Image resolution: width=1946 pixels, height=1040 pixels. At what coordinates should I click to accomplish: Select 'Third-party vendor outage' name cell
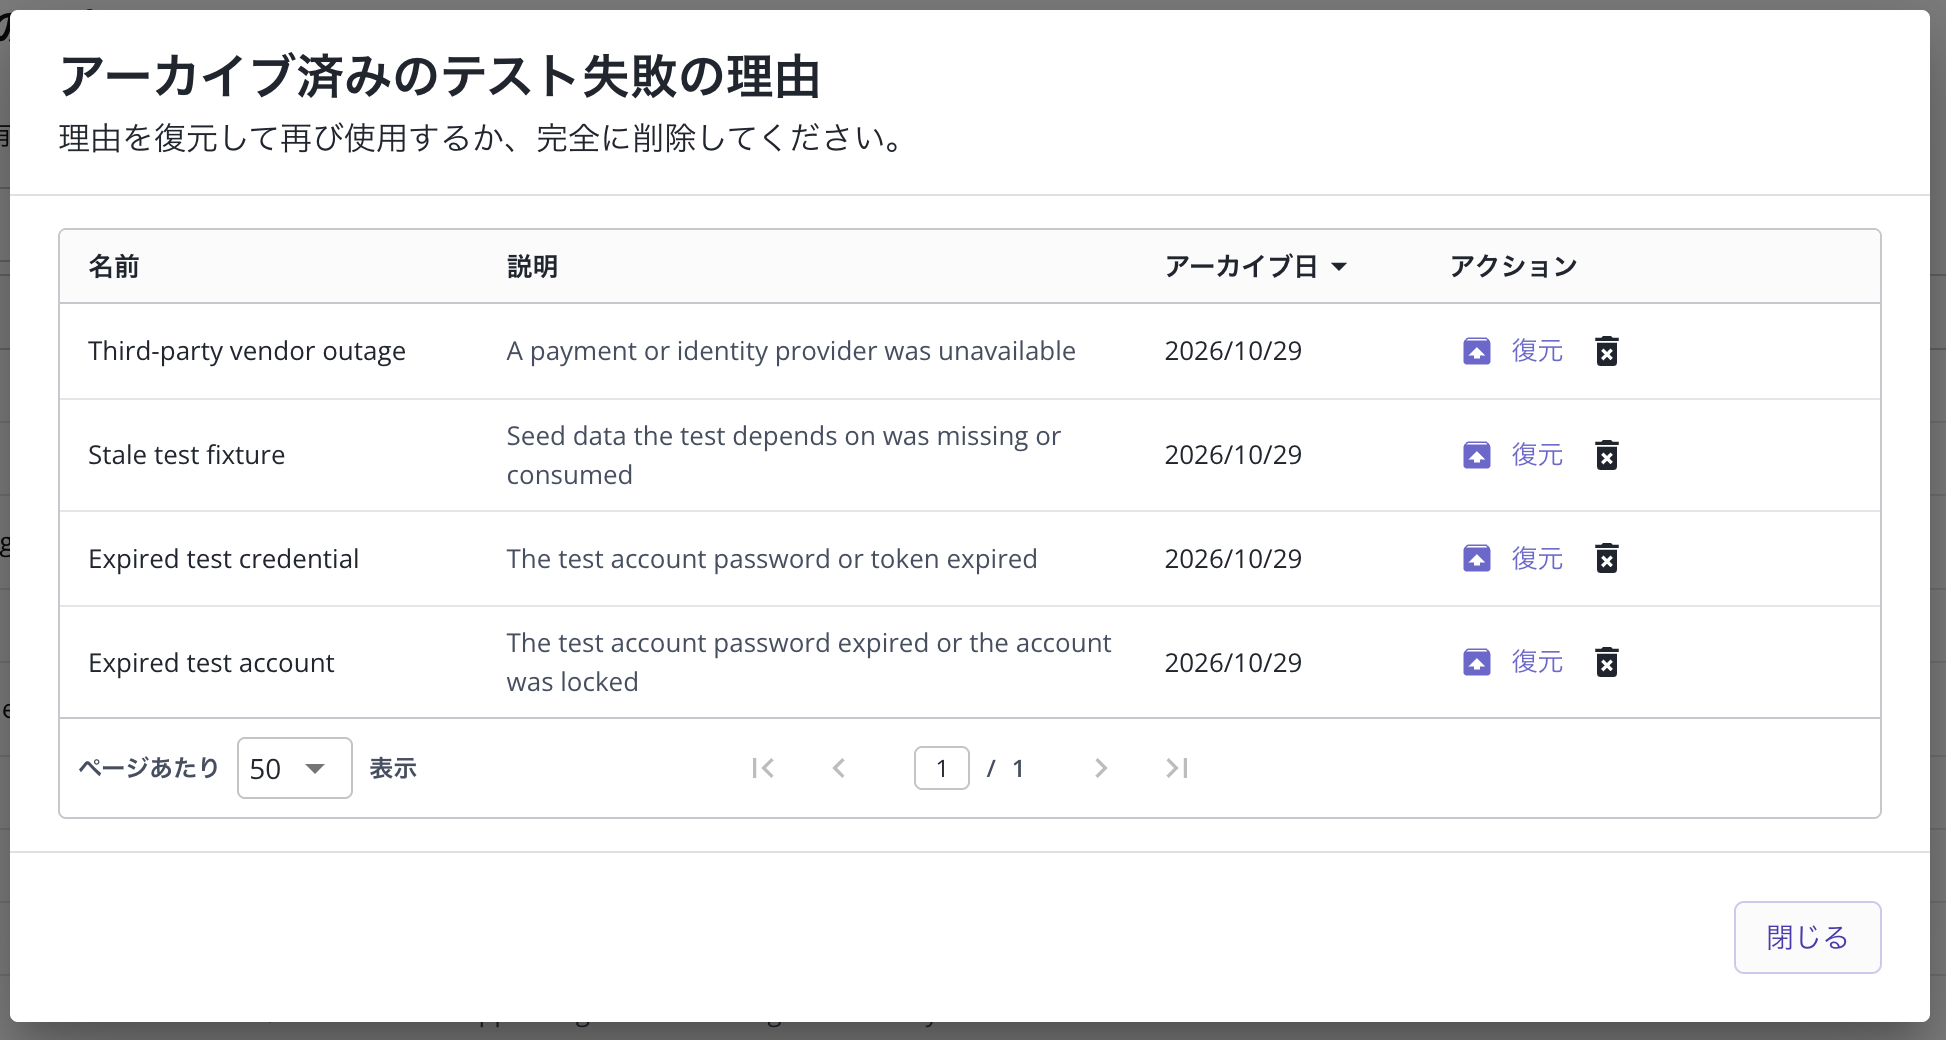(247, 351)
